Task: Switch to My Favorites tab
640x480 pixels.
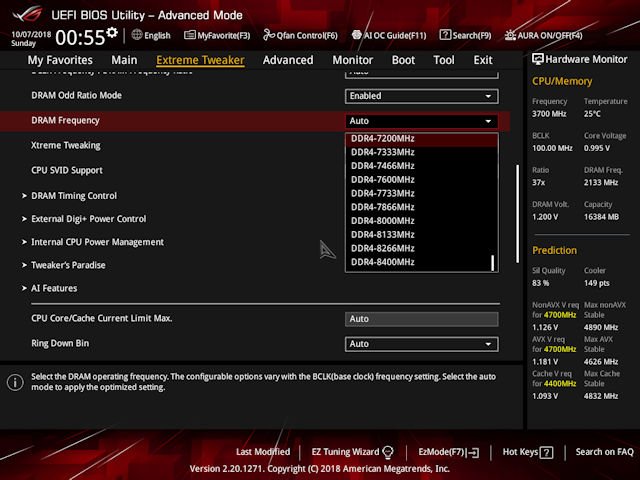Action: pos(60,60)
